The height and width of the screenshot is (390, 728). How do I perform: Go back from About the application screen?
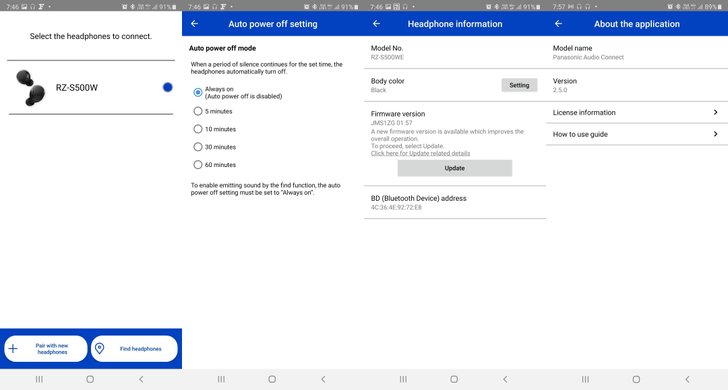pos(559,24)
